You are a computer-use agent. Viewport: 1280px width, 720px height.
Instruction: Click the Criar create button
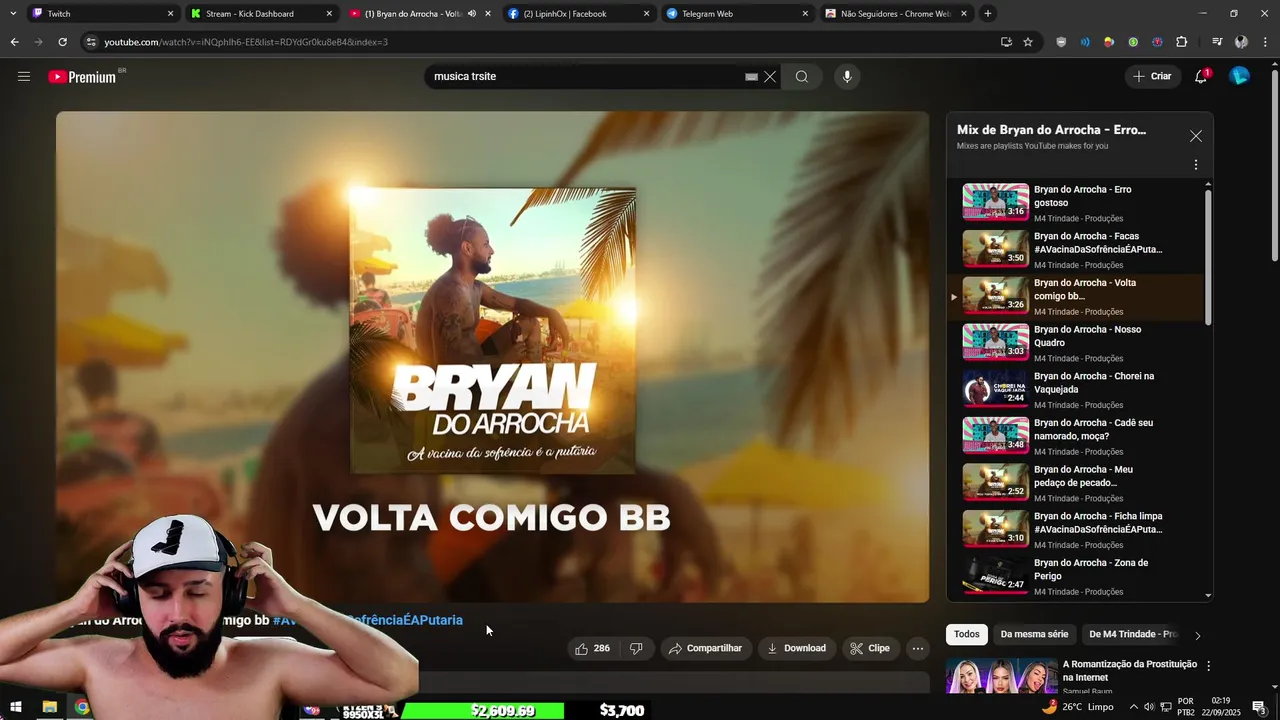coord(1151,76)
